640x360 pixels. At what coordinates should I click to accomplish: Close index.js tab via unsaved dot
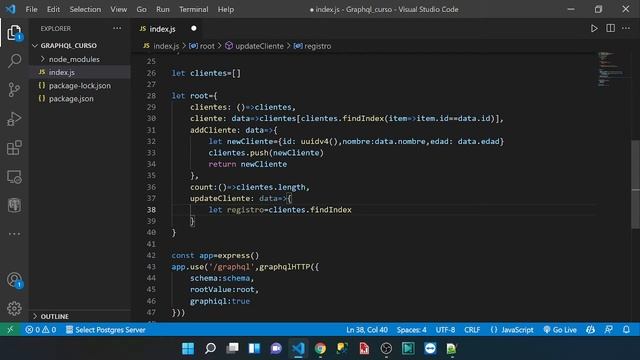point(193,28)
